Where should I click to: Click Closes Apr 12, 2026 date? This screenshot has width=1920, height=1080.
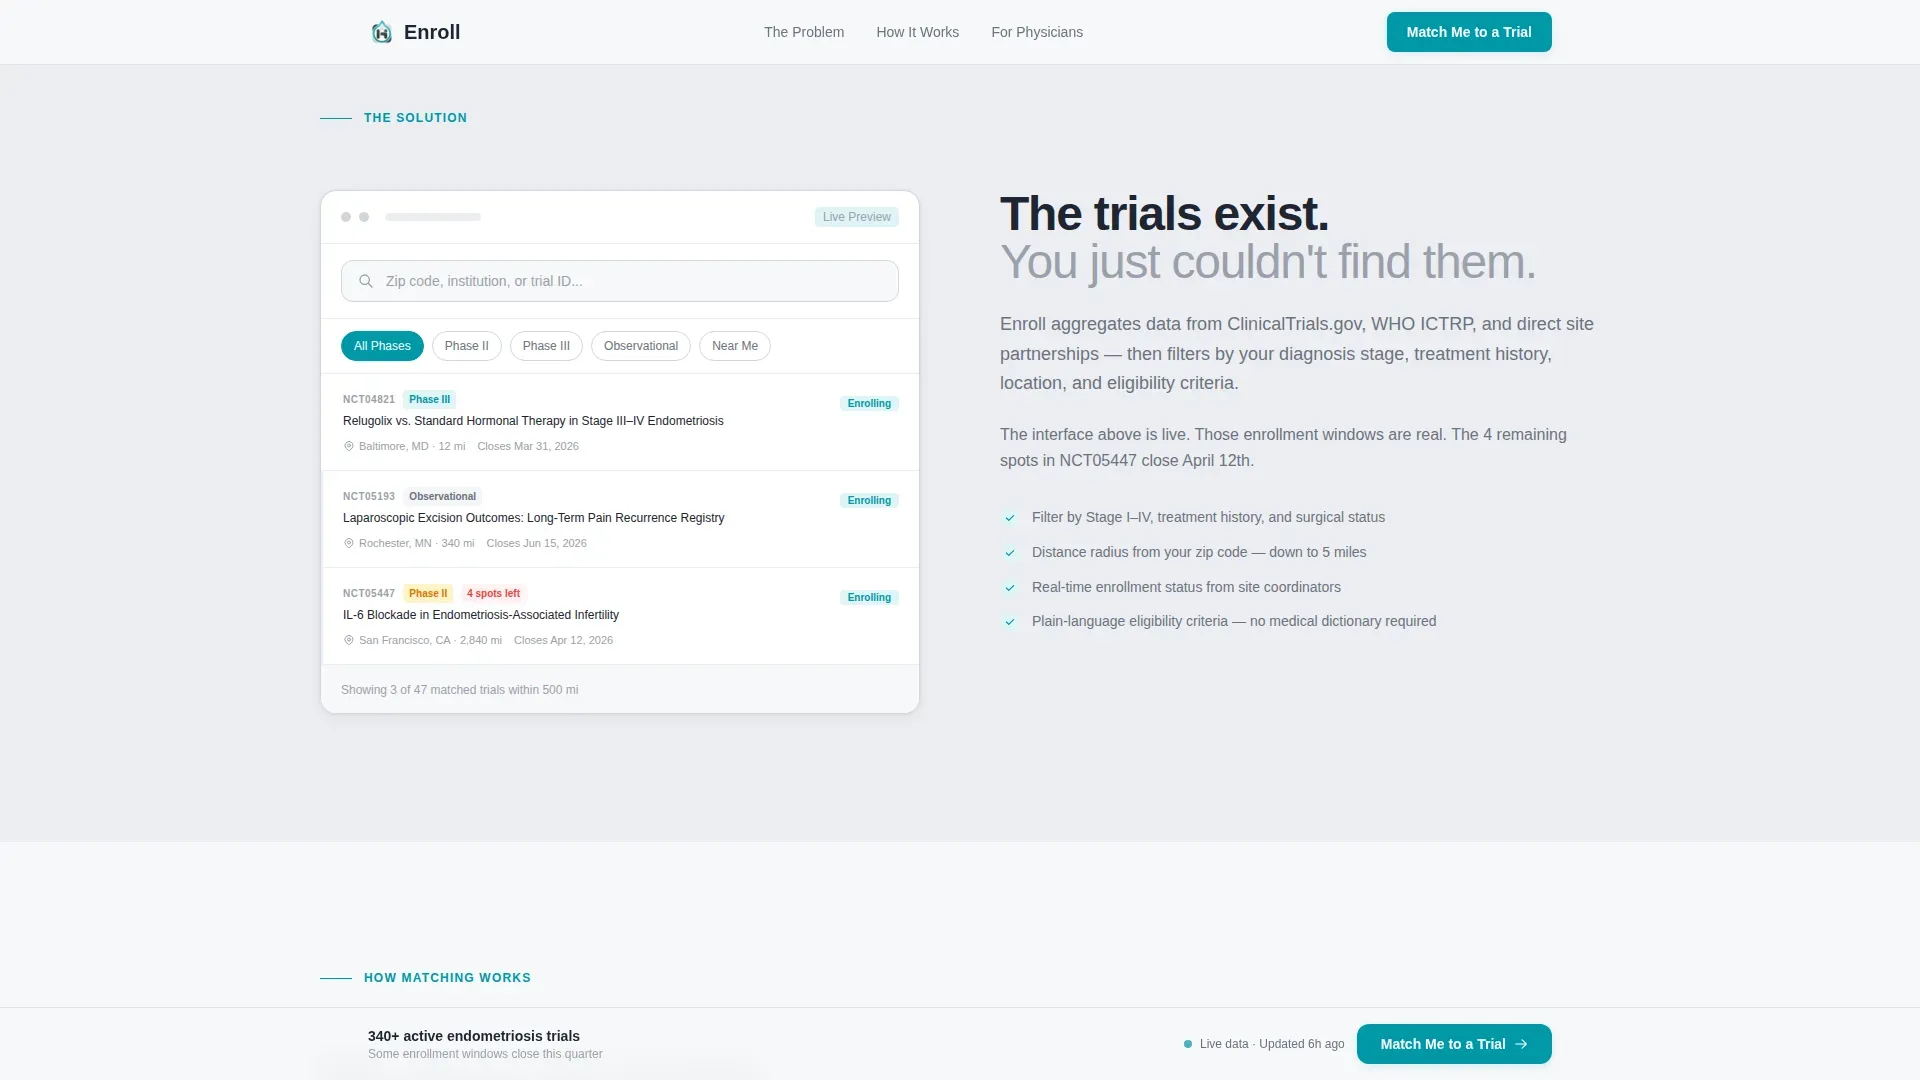[563, 640]
